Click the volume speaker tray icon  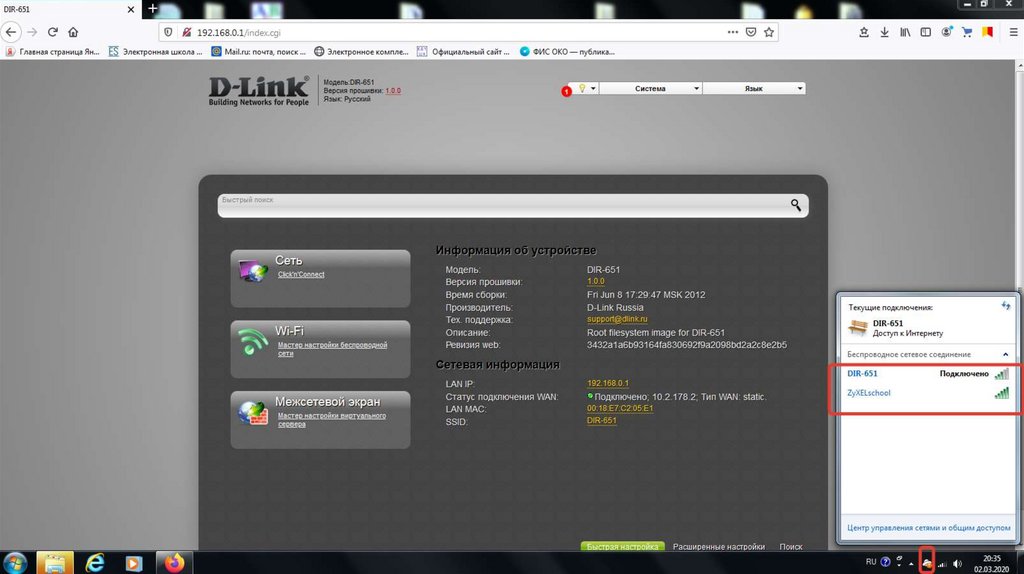957,563
